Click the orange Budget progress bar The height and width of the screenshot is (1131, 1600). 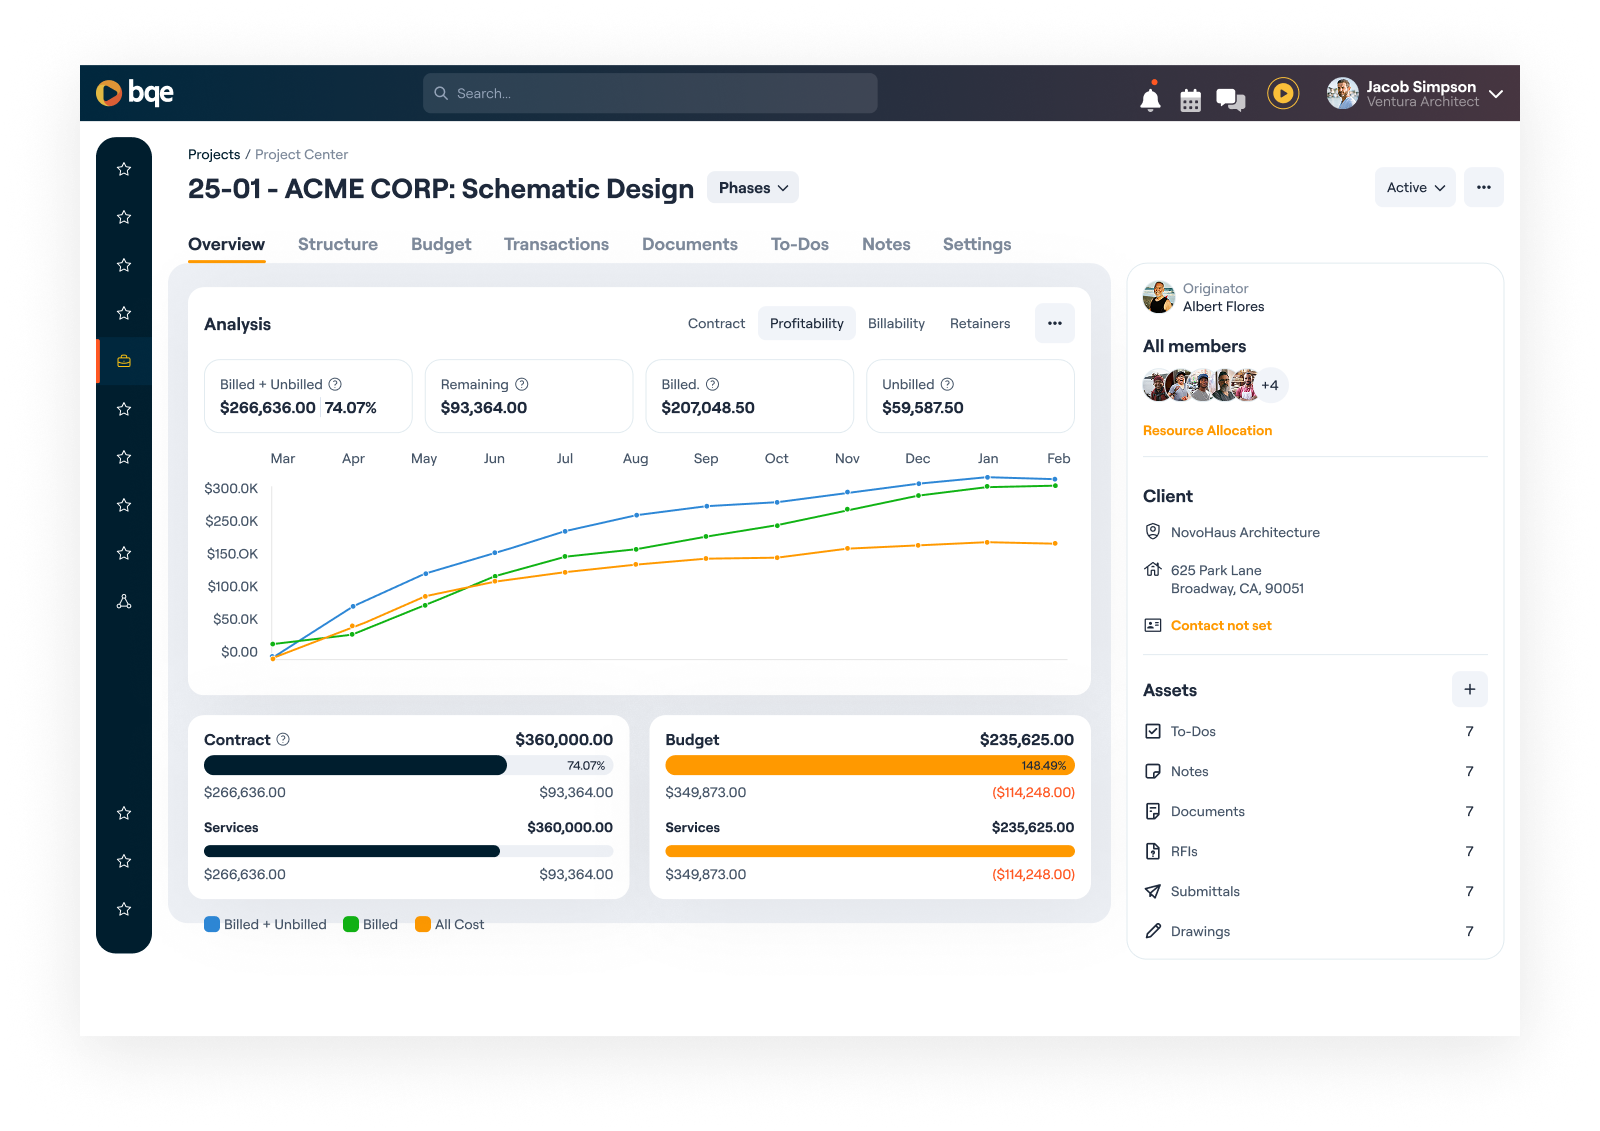point(869,765)
